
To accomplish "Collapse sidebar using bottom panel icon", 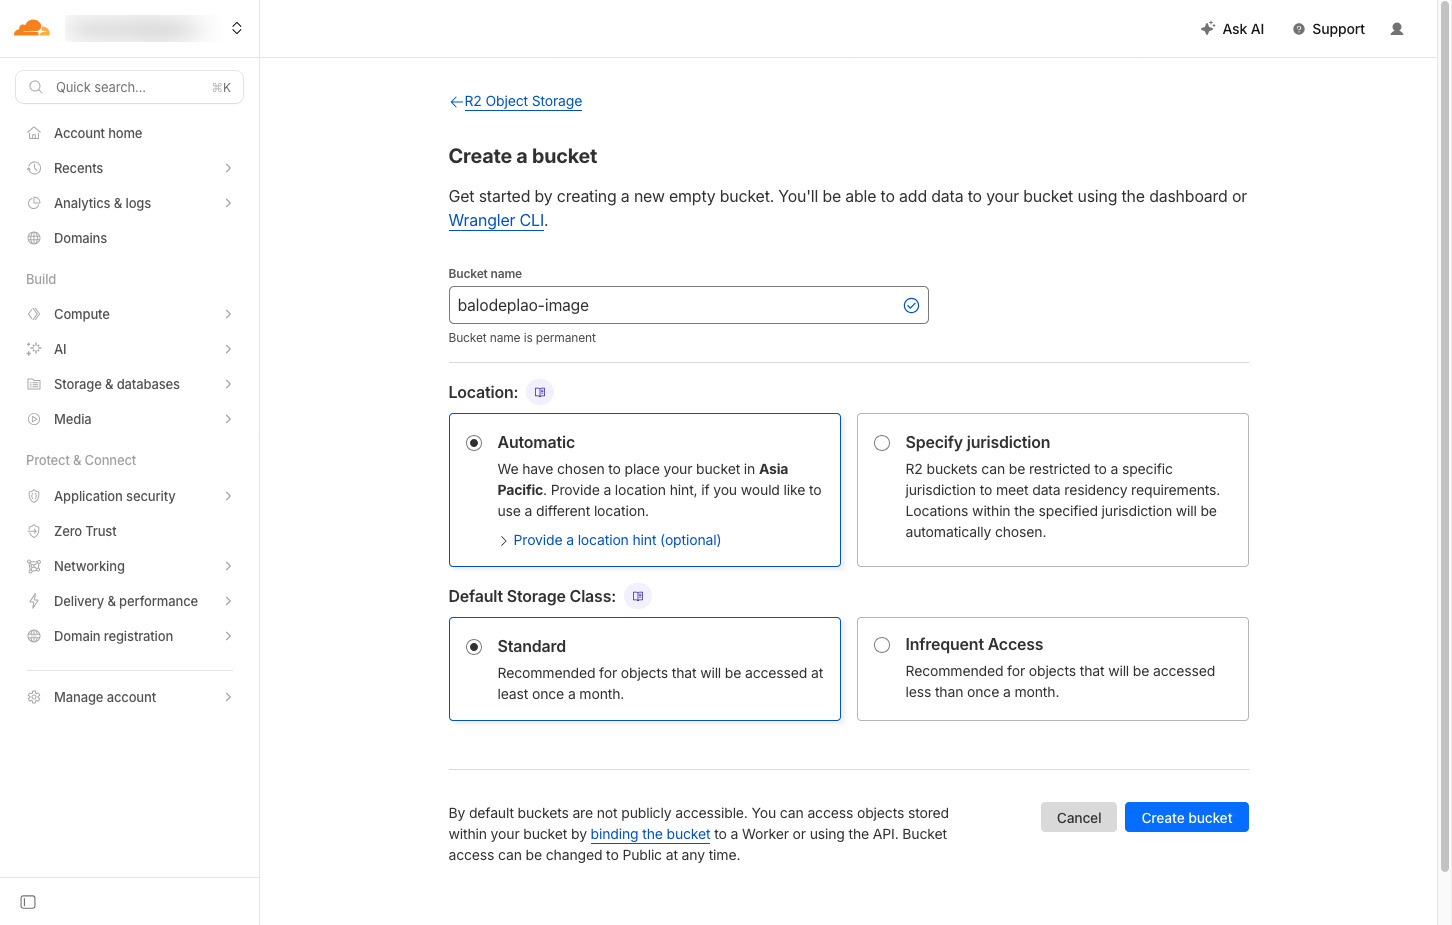I will pyautogui.click(x=28, y=902).
